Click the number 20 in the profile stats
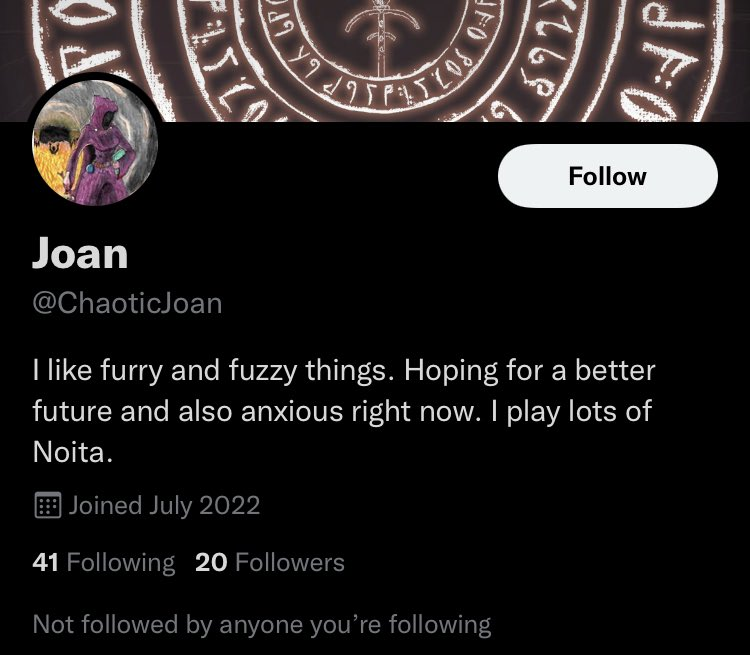The image size is (750, 655). point(211,563)
